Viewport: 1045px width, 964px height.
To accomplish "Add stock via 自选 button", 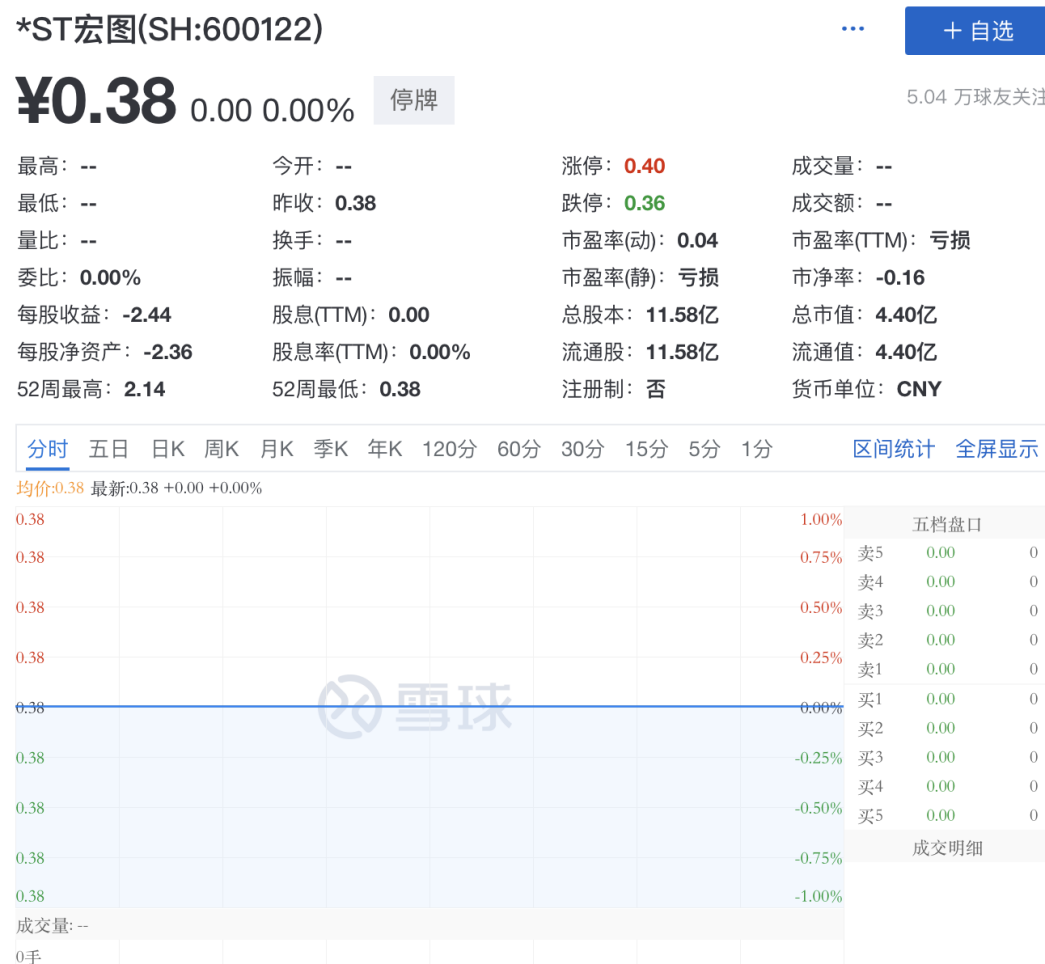I will (976, 31).
